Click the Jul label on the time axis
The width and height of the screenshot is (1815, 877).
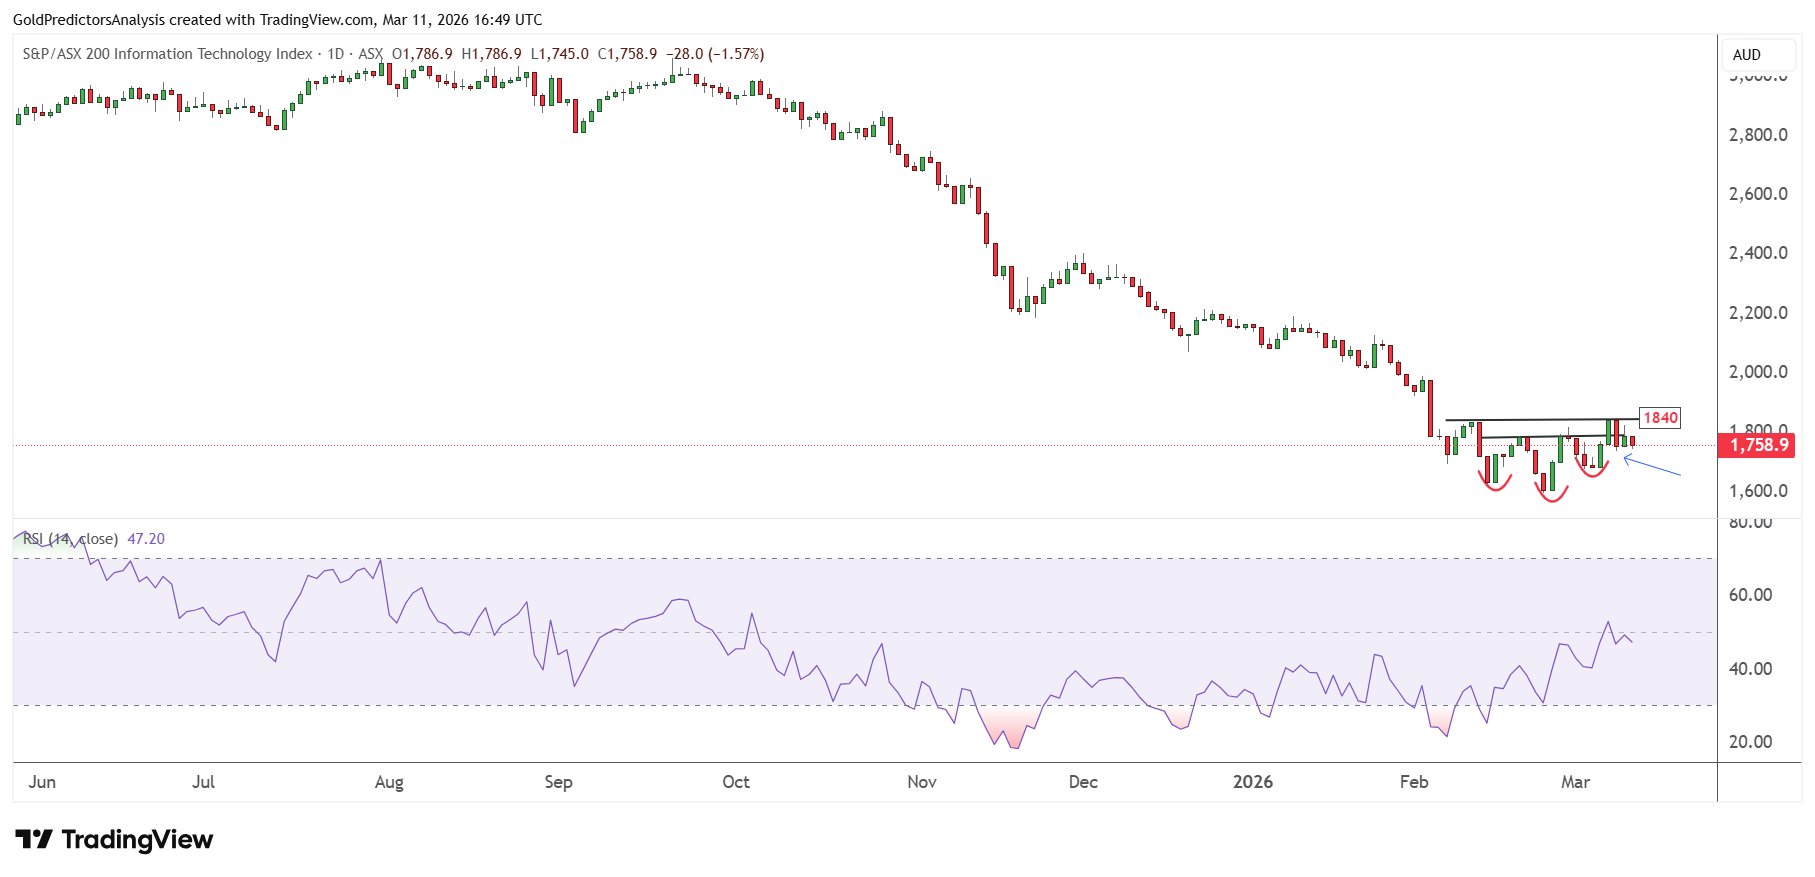click(x=203, y=782)
